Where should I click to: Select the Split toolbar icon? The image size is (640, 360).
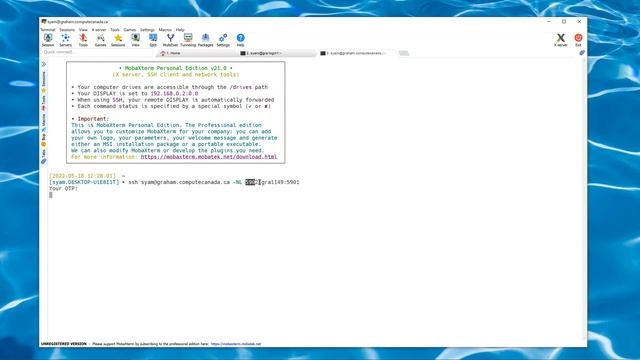click(x=153, y=40)
